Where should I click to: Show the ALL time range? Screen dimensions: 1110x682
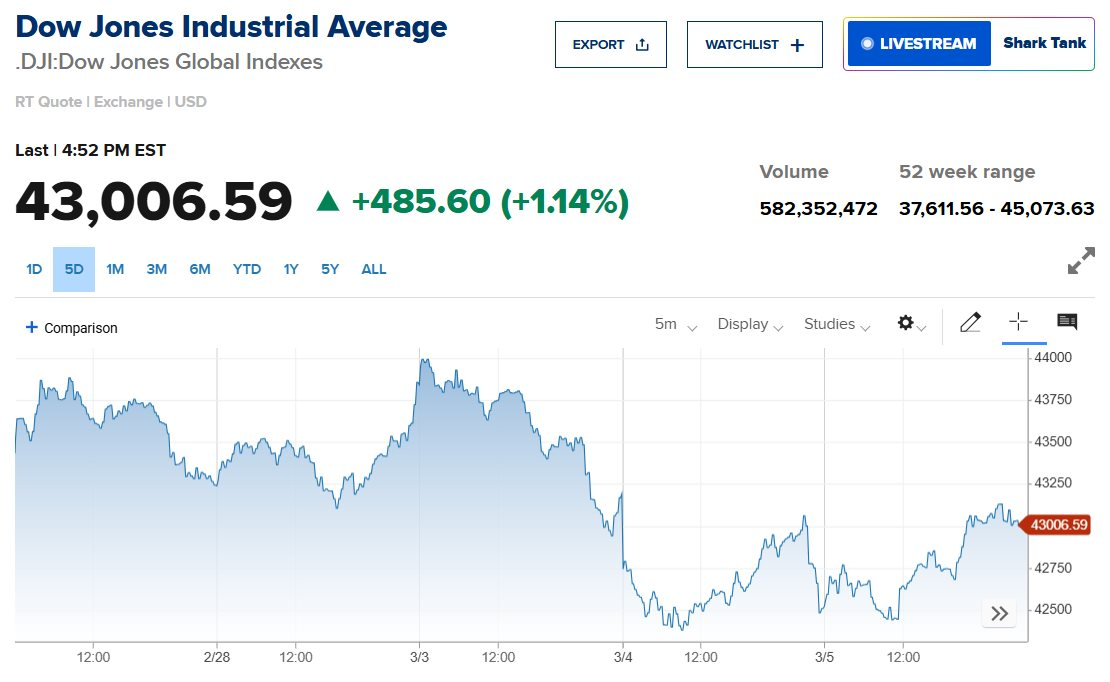point(374,269)
